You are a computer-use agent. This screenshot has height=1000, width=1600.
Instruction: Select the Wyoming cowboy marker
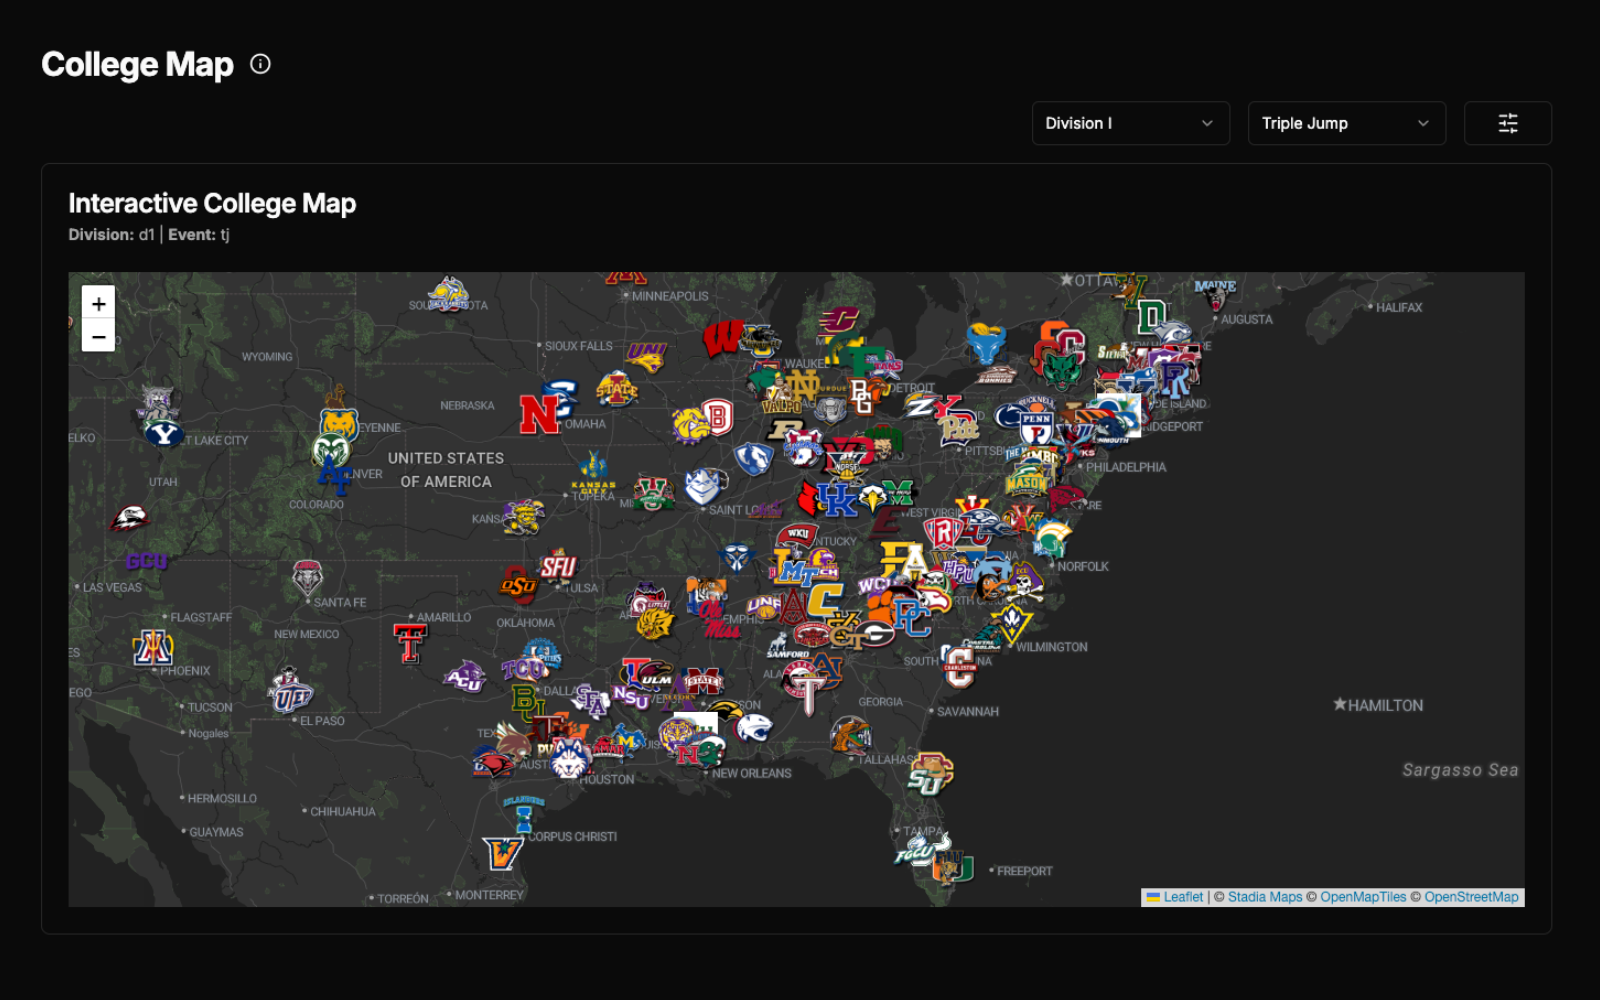point(338,396)
